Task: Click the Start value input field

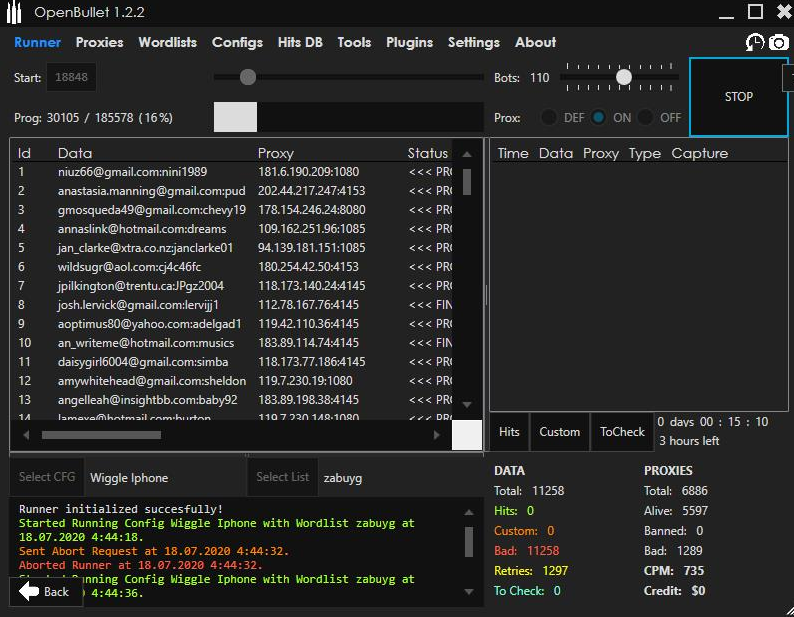Action: tap(71, 77)
